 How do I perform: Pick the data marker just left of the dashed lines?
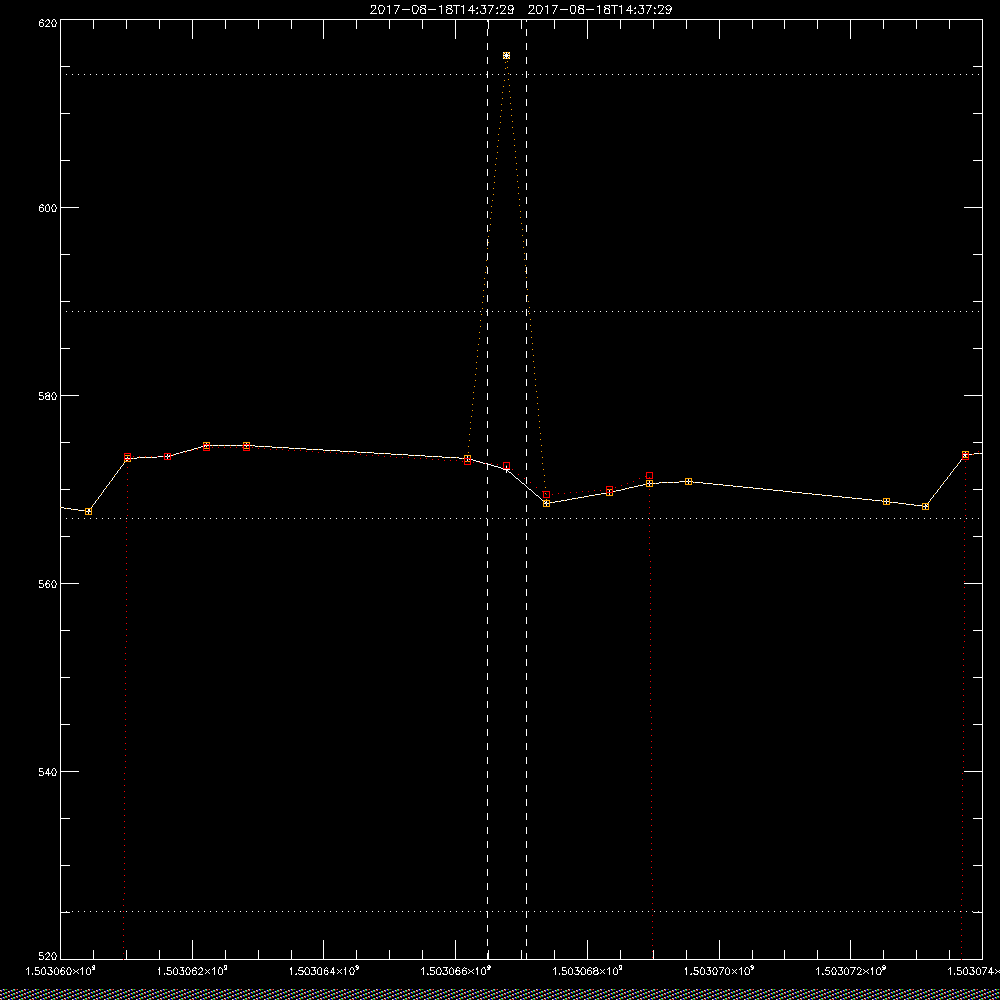point(467,459)
